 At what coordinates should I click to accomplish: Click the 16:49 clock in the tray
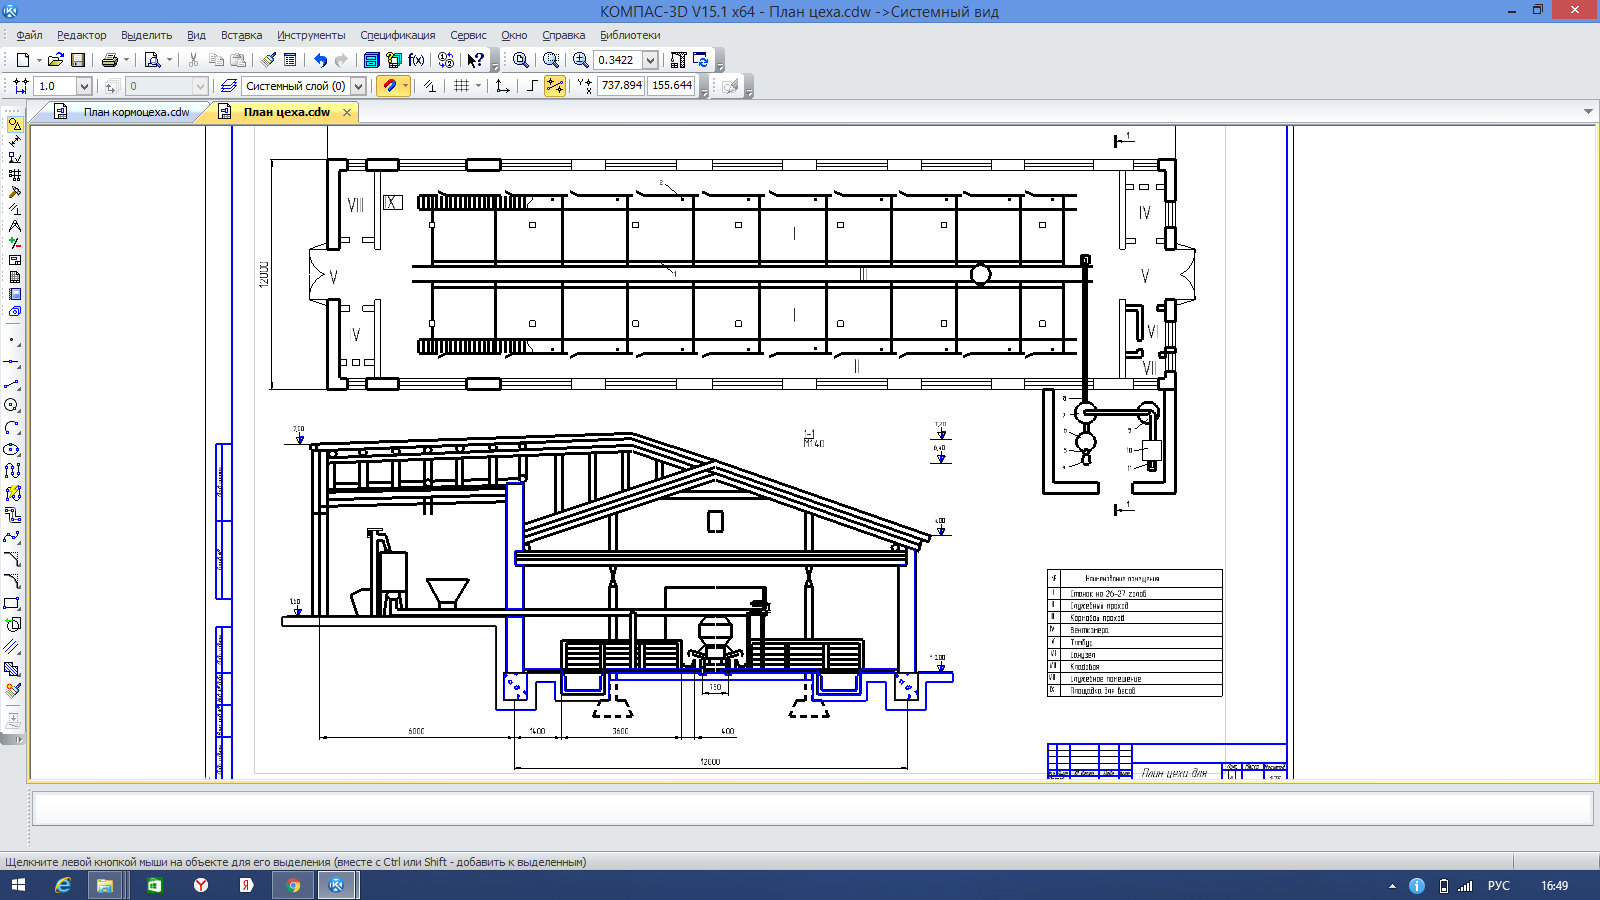click(1554, 885)
